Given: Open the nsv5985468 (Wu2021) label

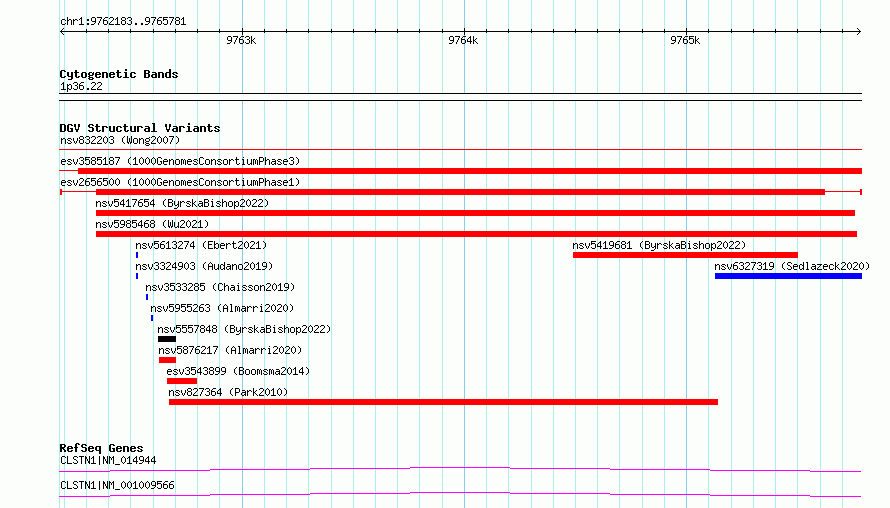Looking at the screenshot, I should pos(152,224).
